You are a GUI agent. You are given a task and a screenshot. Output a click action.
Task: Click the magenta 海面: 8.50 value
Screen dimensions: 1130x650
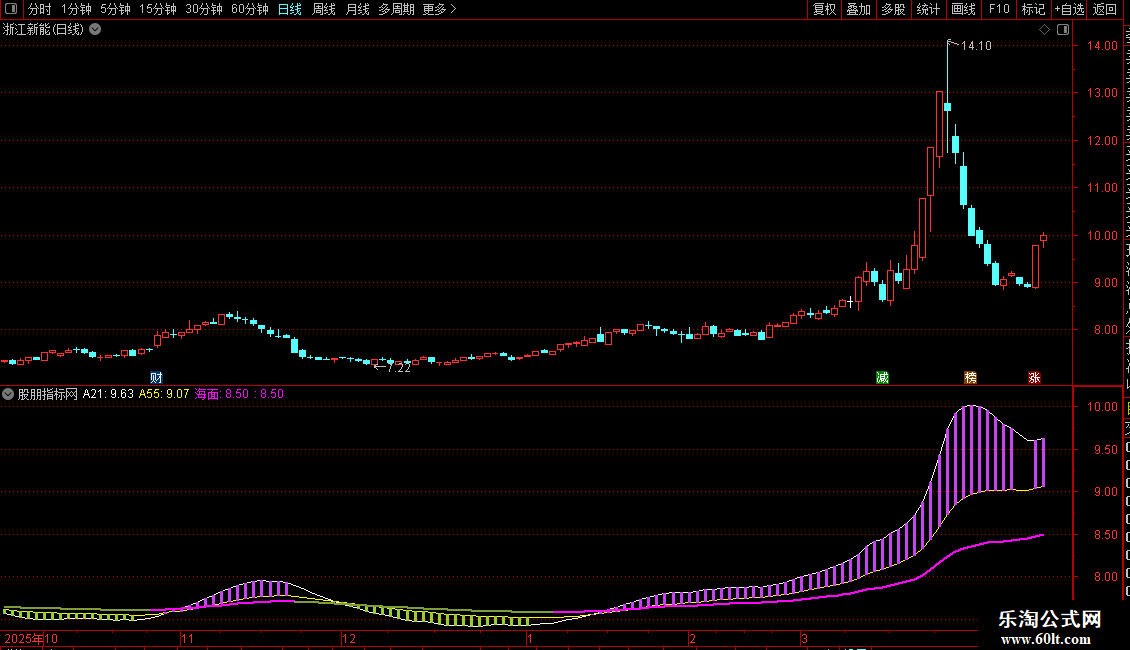pos(222,394)
